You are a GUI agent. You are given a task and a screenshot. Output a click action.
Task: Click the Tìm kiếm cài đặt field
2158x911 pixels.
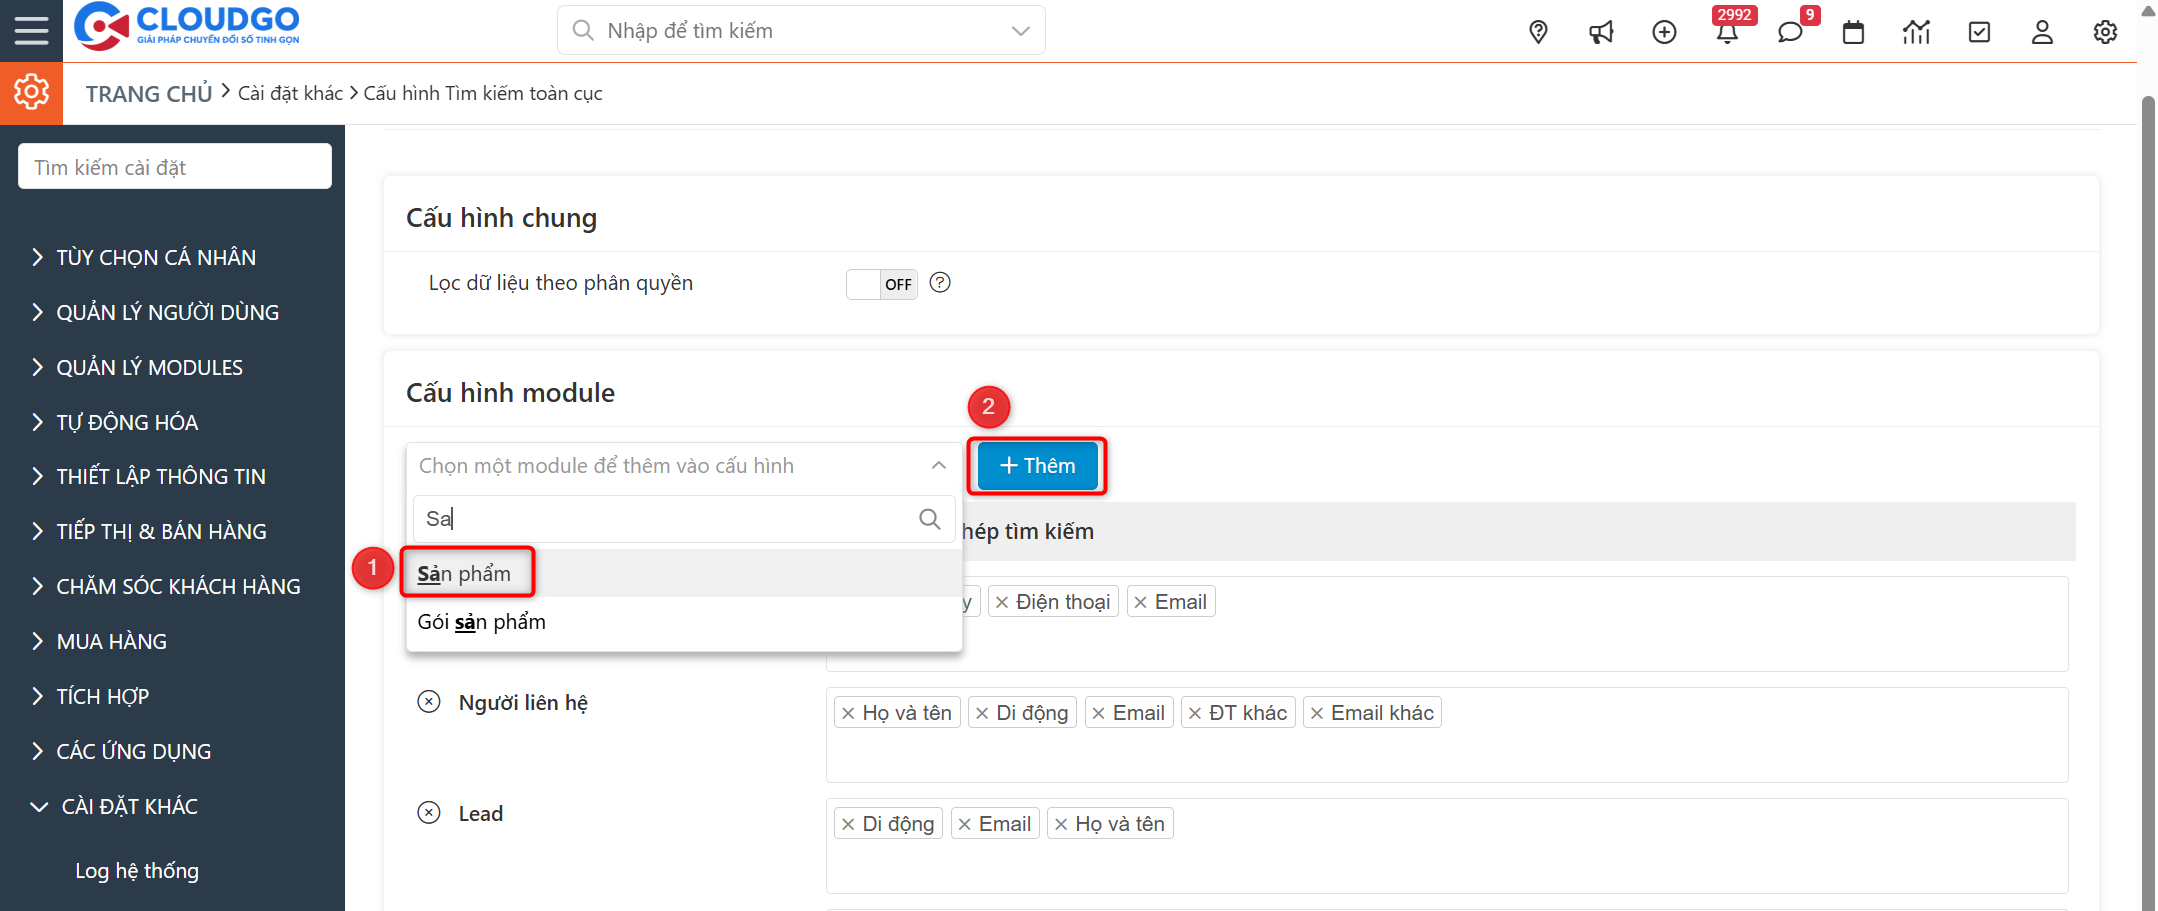(x=175, y=167)
